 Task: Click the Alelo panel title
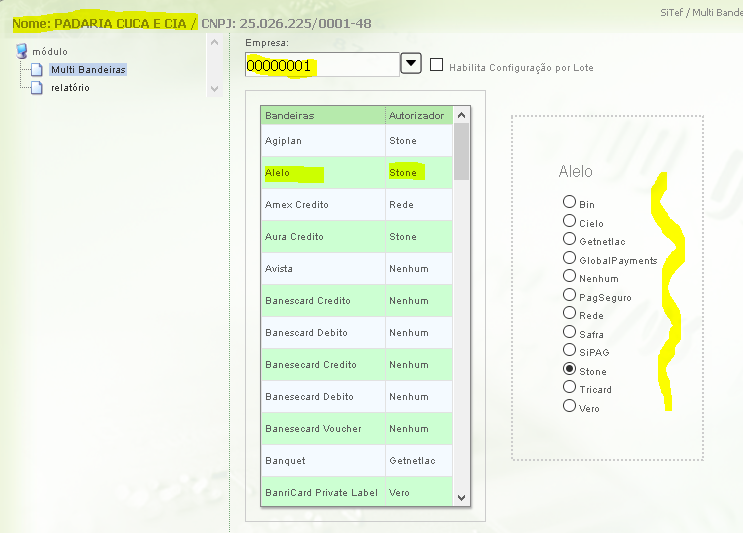click(x=575, y=171)
